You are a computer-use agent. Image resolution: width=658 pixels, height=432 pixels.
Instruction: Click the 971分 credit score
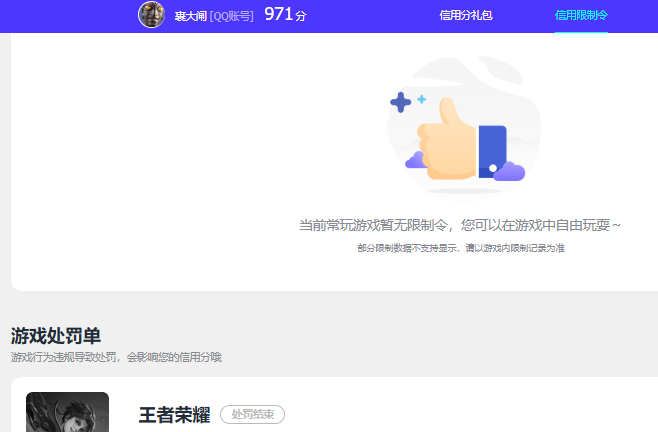[x=285, y=15]
